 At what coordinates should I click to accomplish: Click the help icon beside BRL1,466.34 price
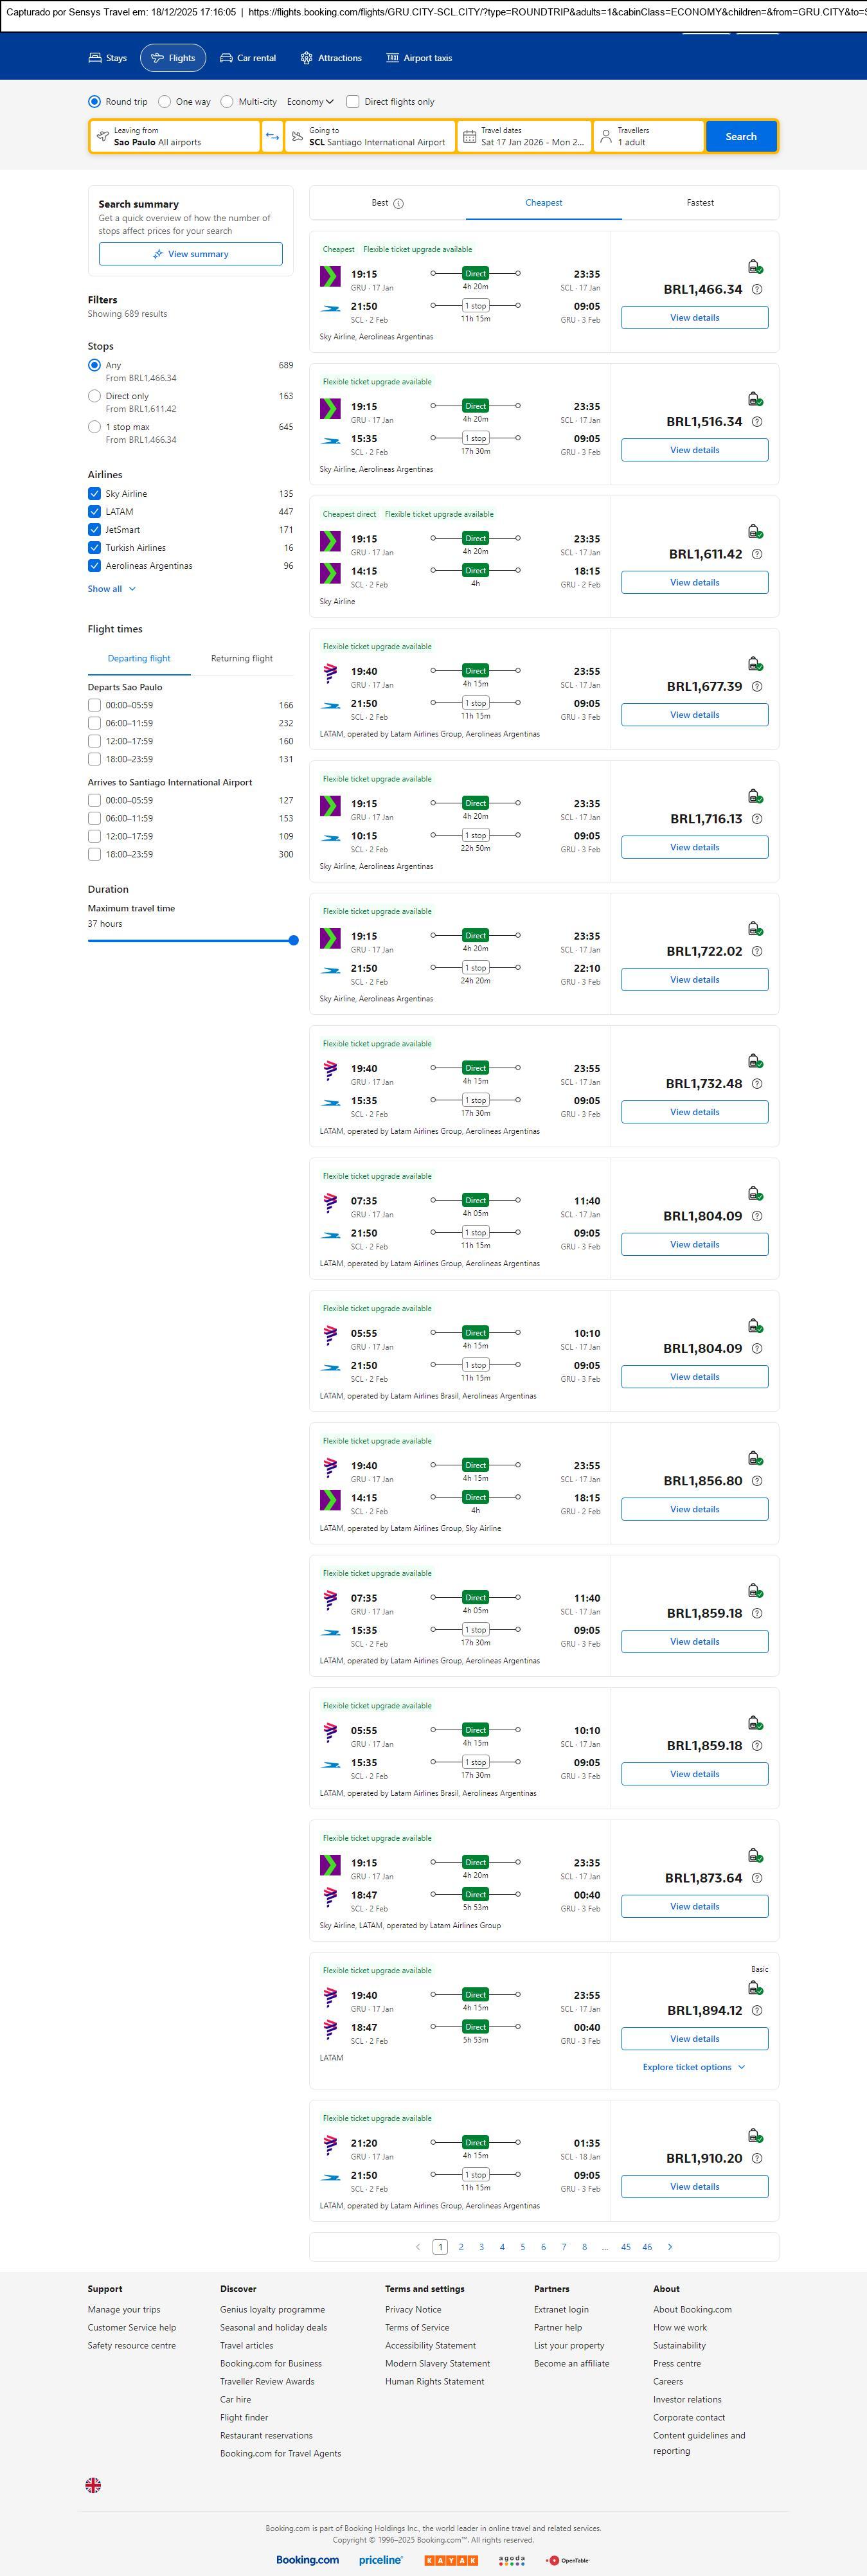(x=757, y=290)
